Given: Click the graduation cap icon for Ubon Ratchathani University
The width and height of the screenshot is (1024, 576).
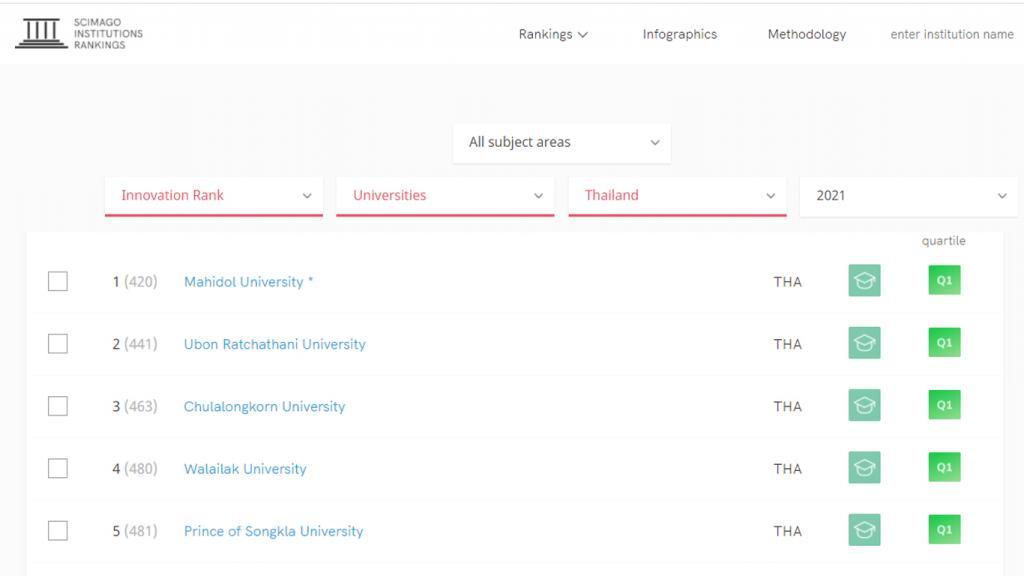Looking at the screenshot, I should pos(864,343).
